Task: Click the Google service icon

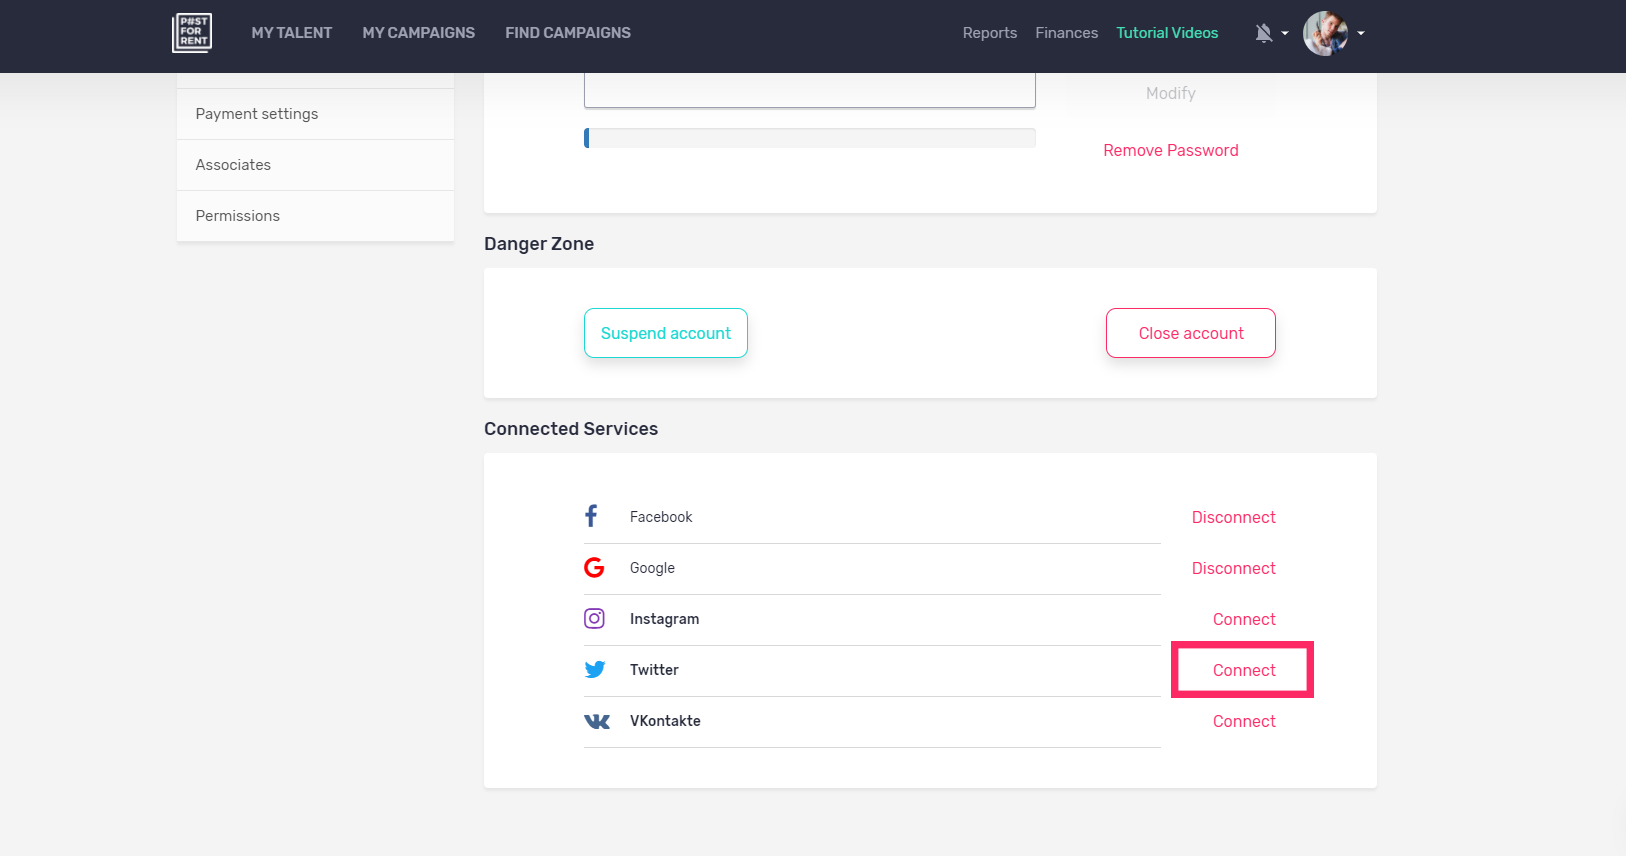Action: pyautogui.click(x=594, y=568)
